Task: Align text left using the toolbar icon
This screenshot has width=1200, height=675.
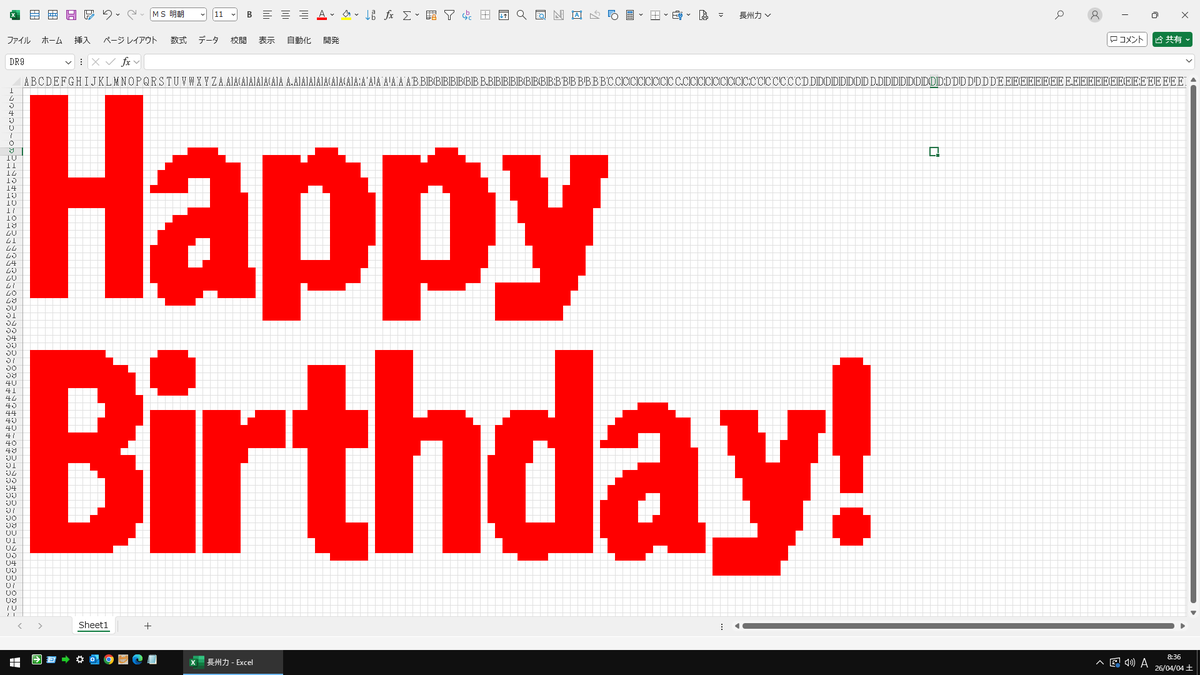Action: tap(267, 15)
